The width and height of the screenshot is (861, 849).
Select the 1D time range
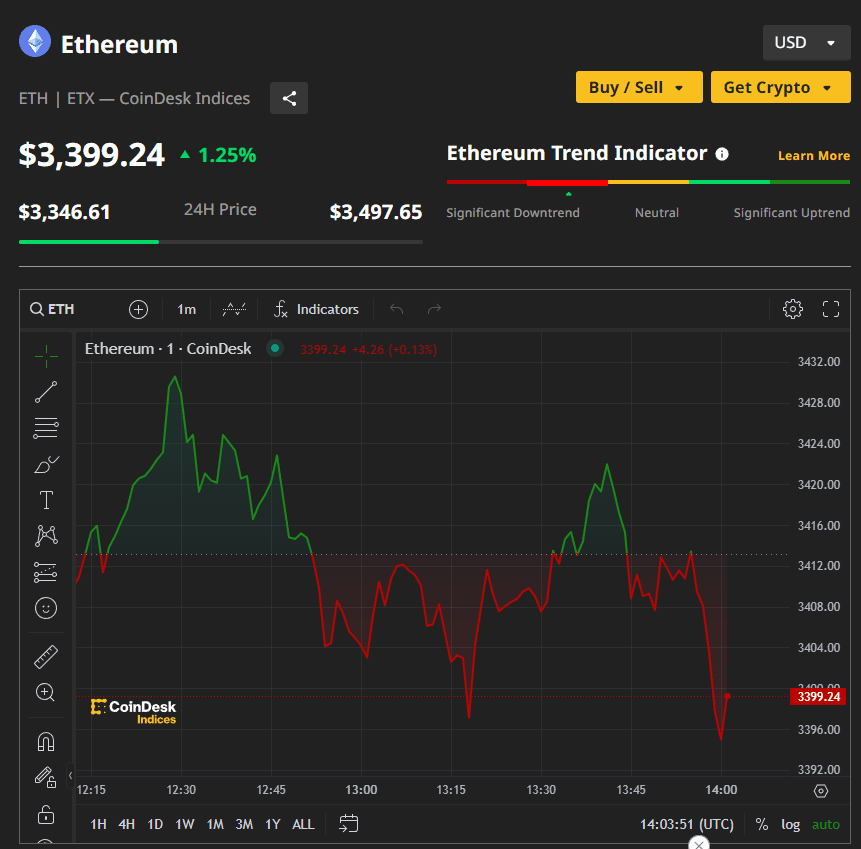155,824
